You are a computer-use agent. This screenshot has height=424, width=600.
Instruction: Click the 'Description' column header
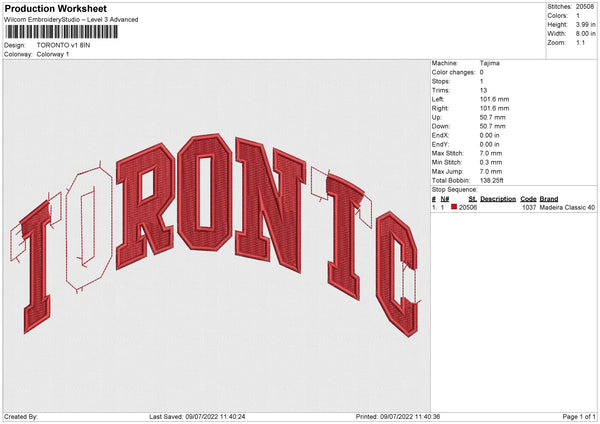(x=498, y=199)
